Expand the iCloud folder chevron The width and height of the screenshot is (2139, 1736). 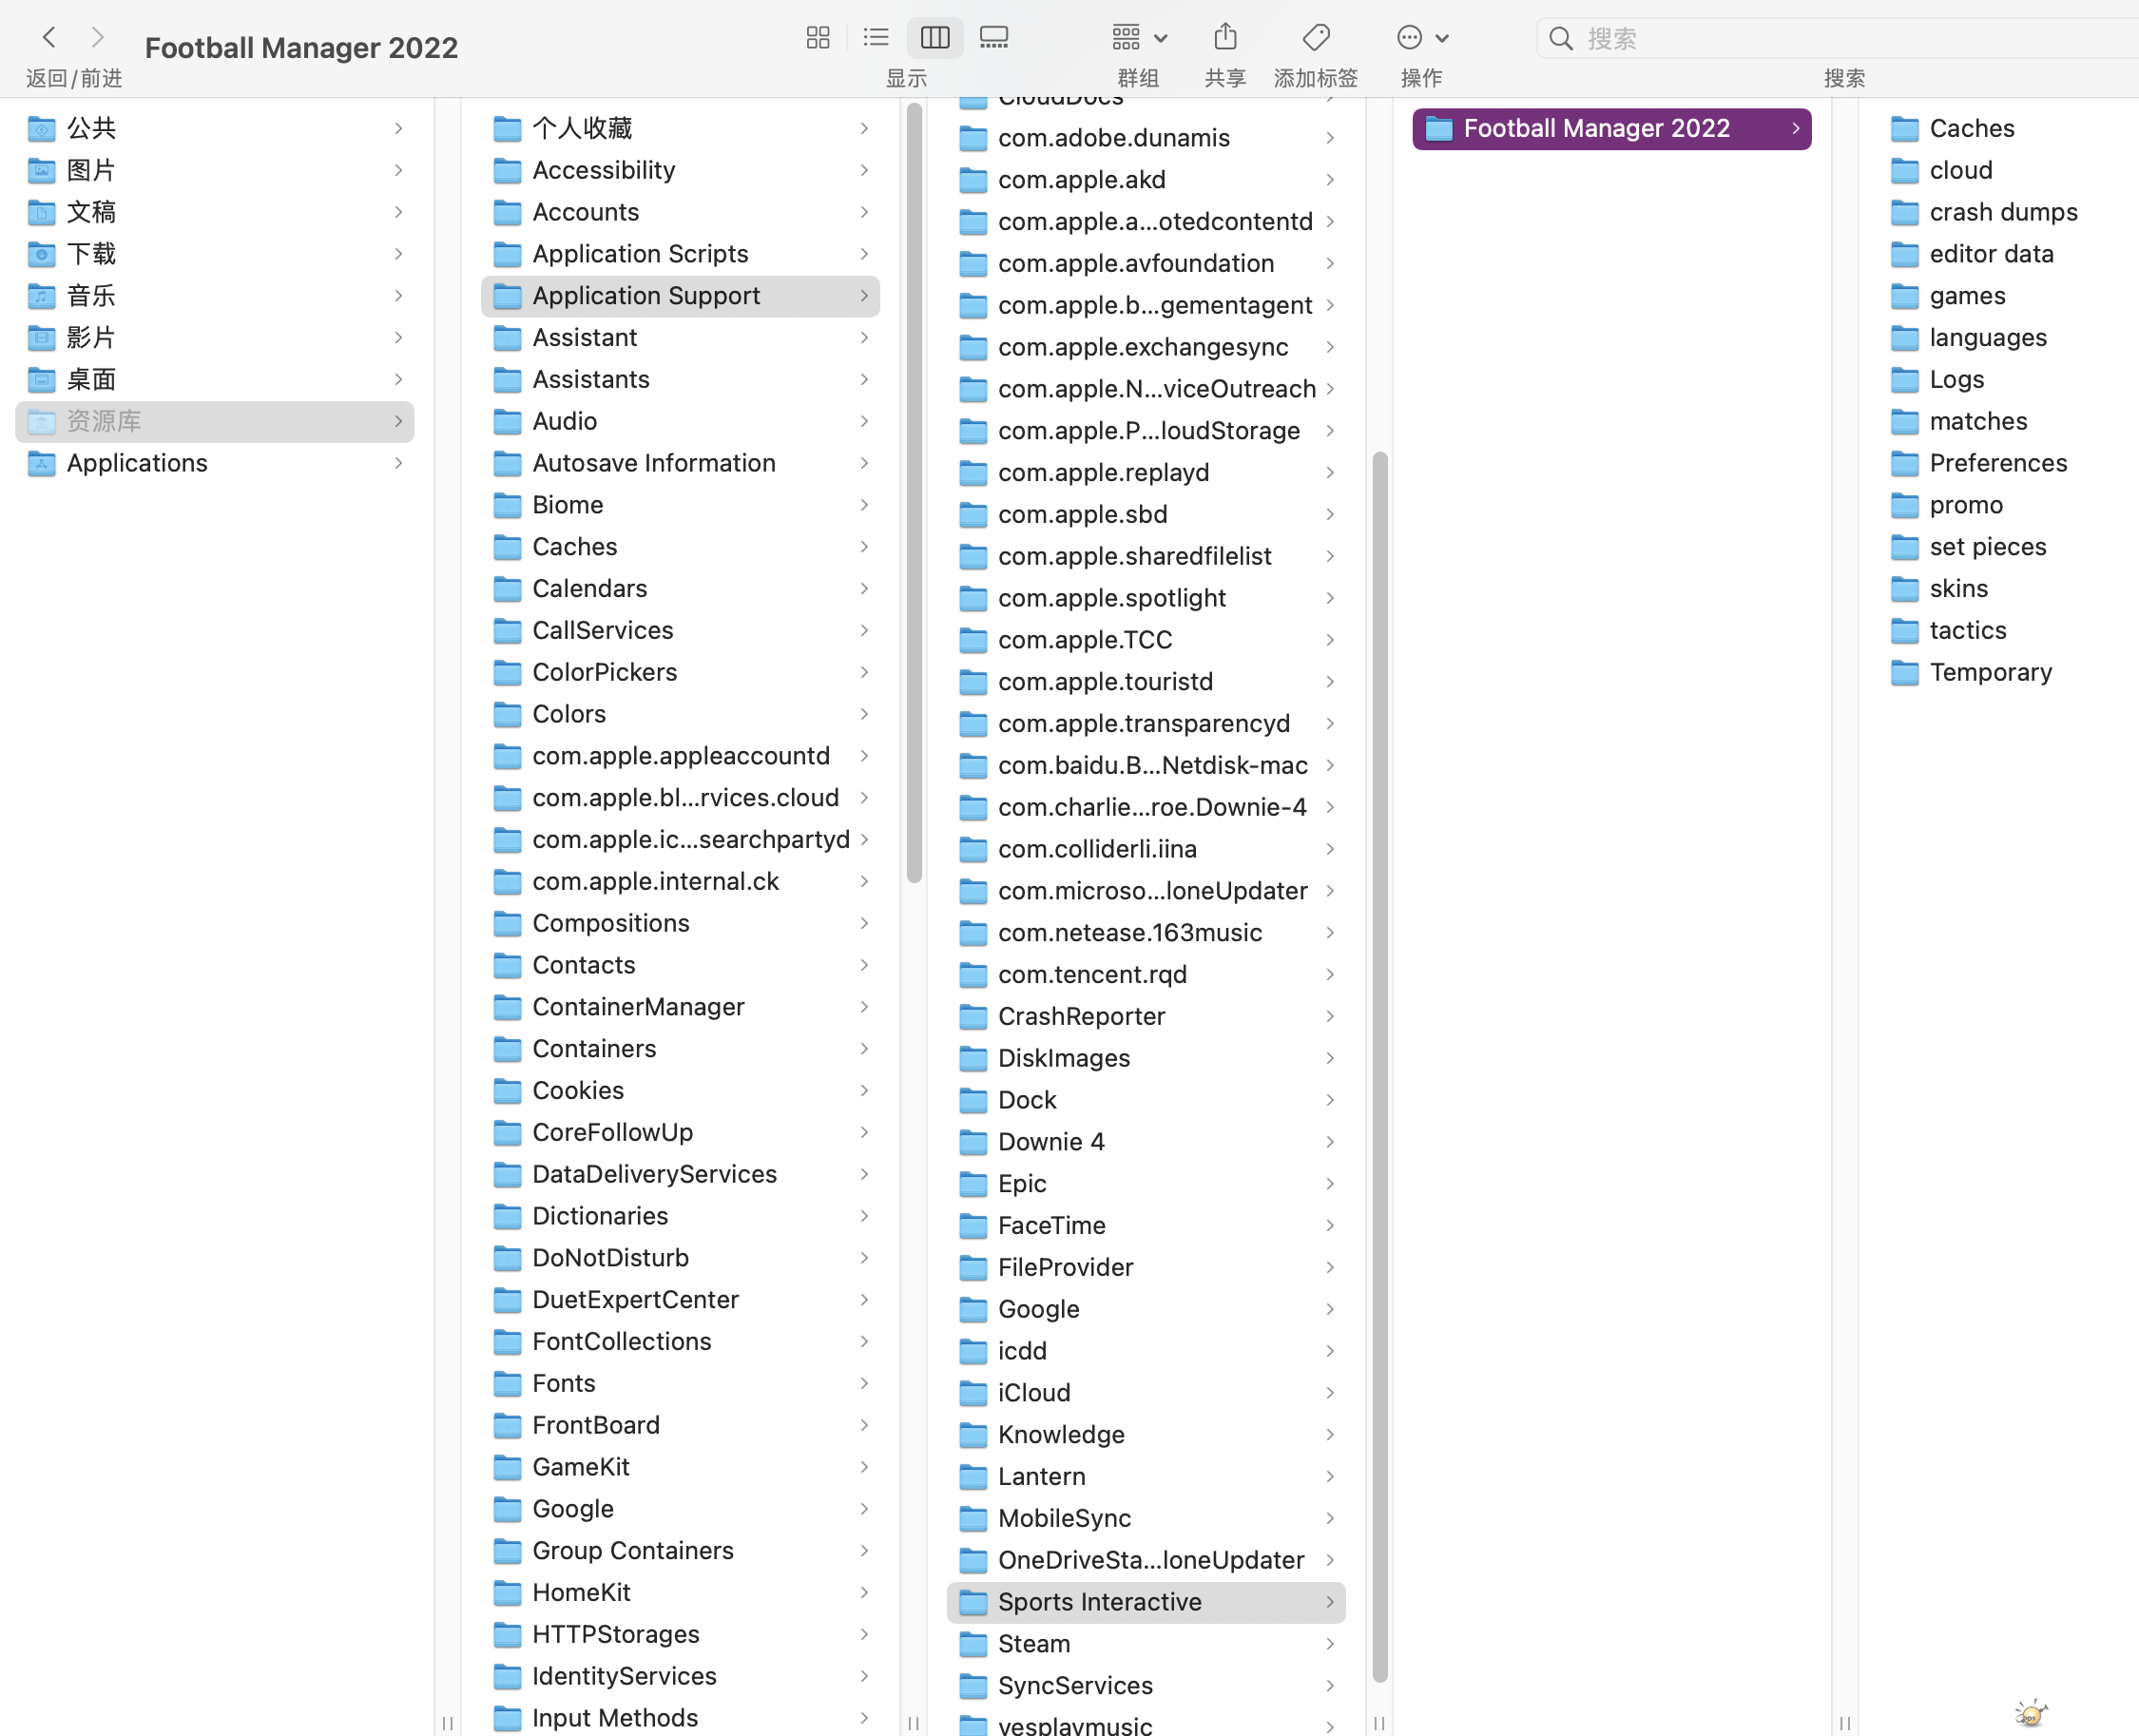[x=1330, y=1393]
